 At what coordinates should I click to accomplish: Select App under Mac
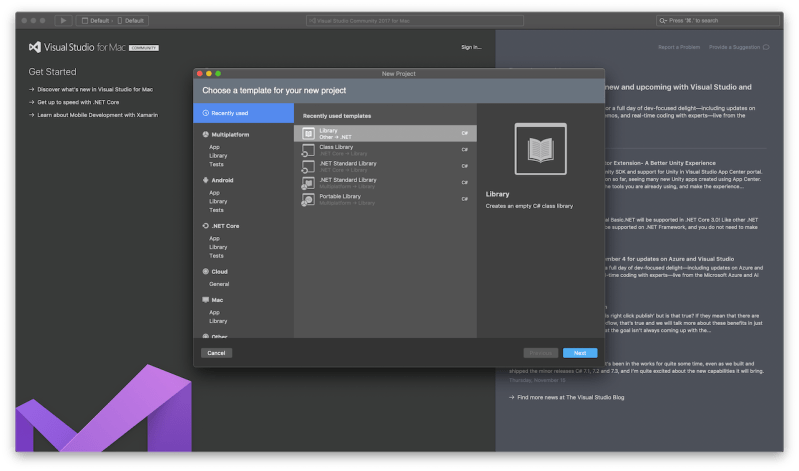coord(215,312)
